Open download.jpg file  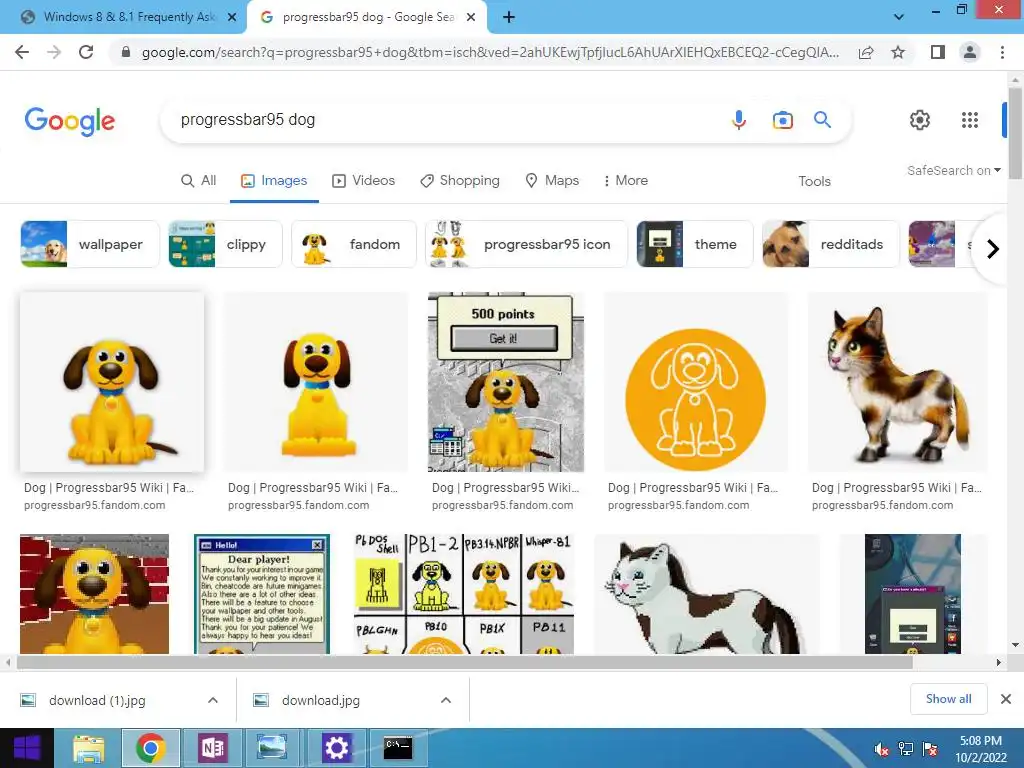(320, 700)
